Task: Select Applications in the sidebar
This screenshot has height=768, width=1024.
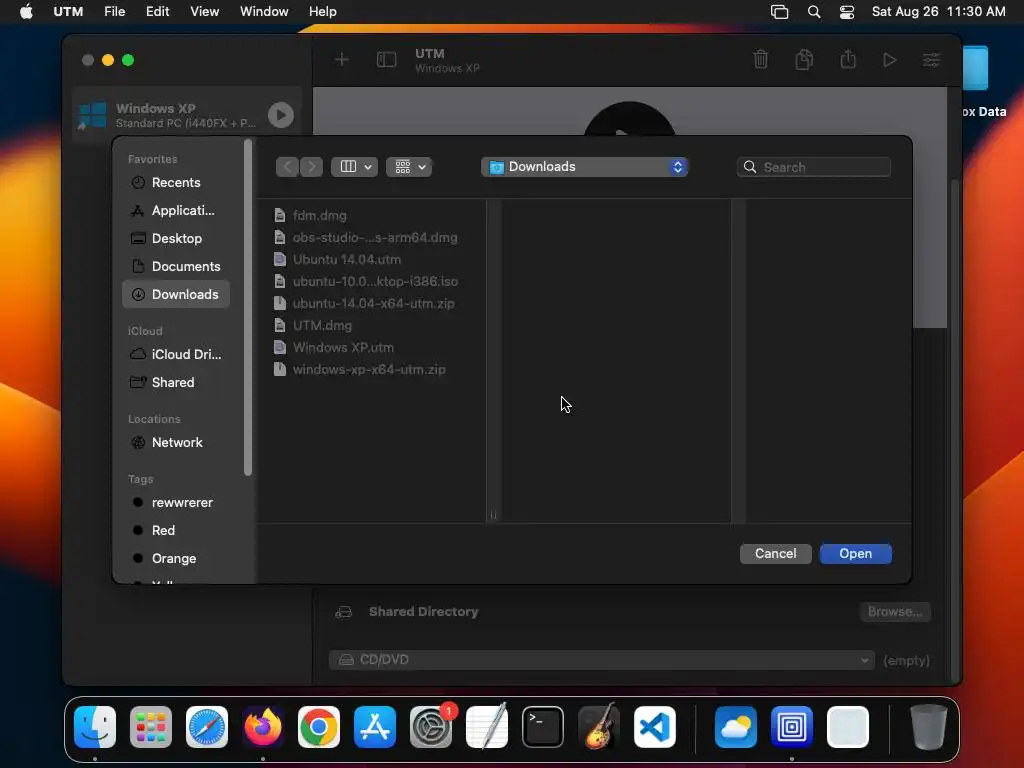Action: coord(176,210)
